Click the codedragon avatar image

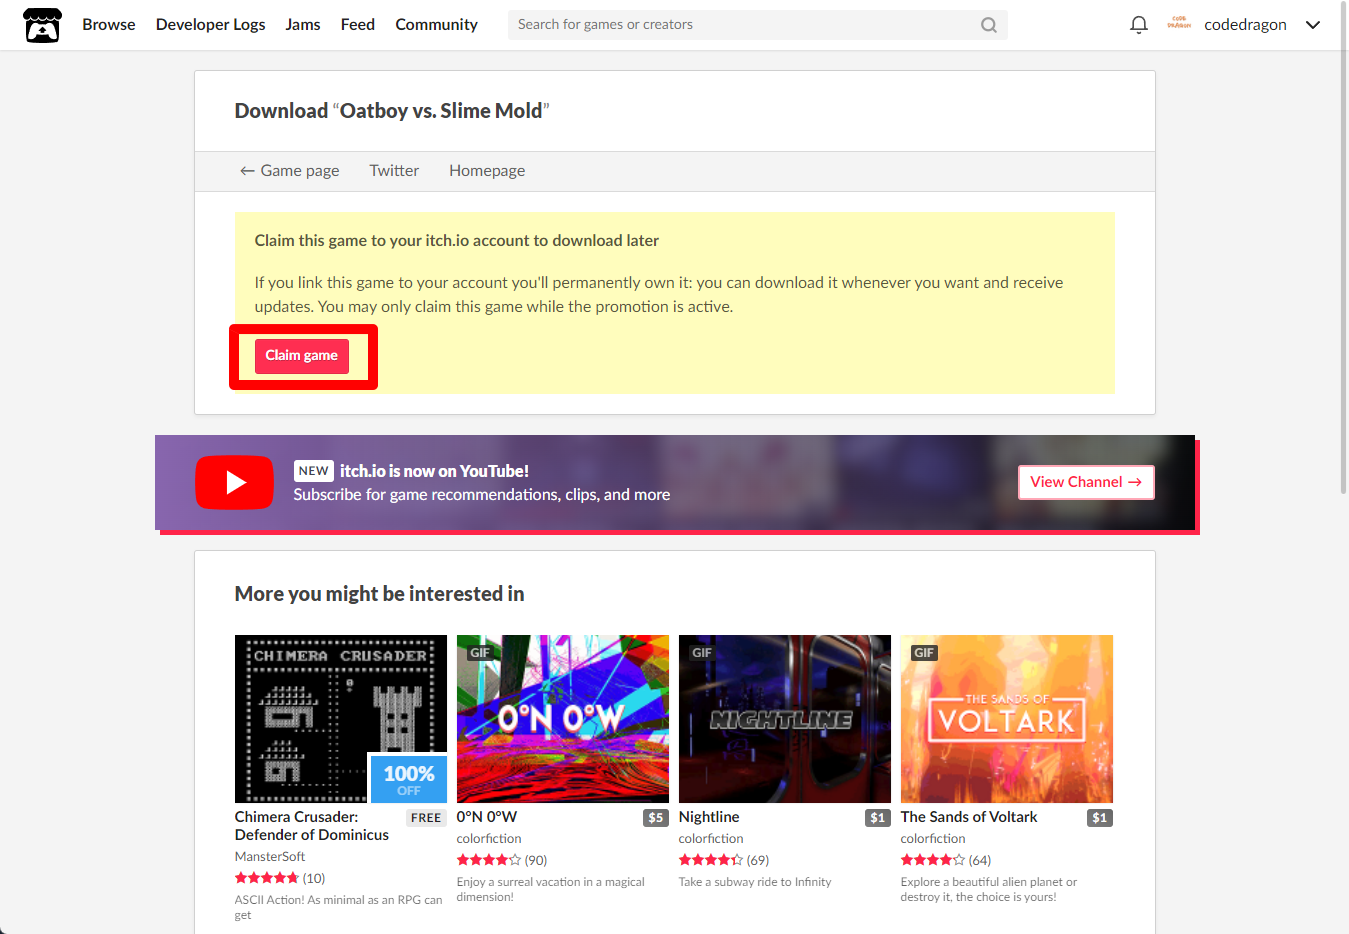(1179, 24)
